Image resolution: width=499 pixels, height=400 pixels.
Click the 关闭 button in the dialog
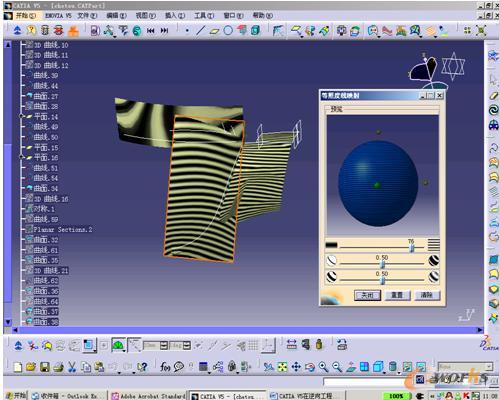367,295
